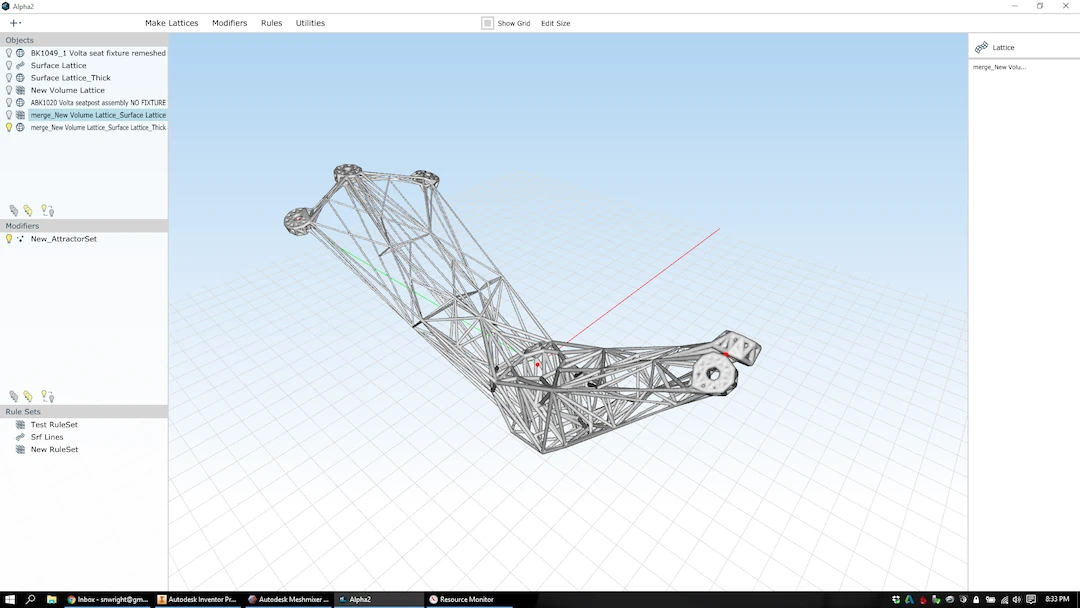The width and height of the screenshot is (1080, 608).
Task: Show the New Volume Lattice object via bulb
Action: pos(9,90)
